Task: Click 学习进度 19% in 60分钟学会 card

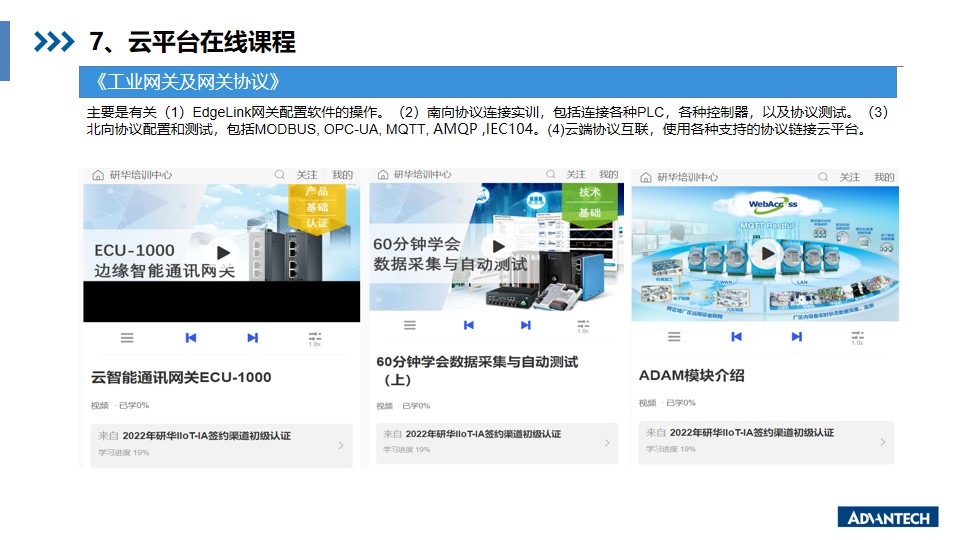Action: click(x=407, y=449)
